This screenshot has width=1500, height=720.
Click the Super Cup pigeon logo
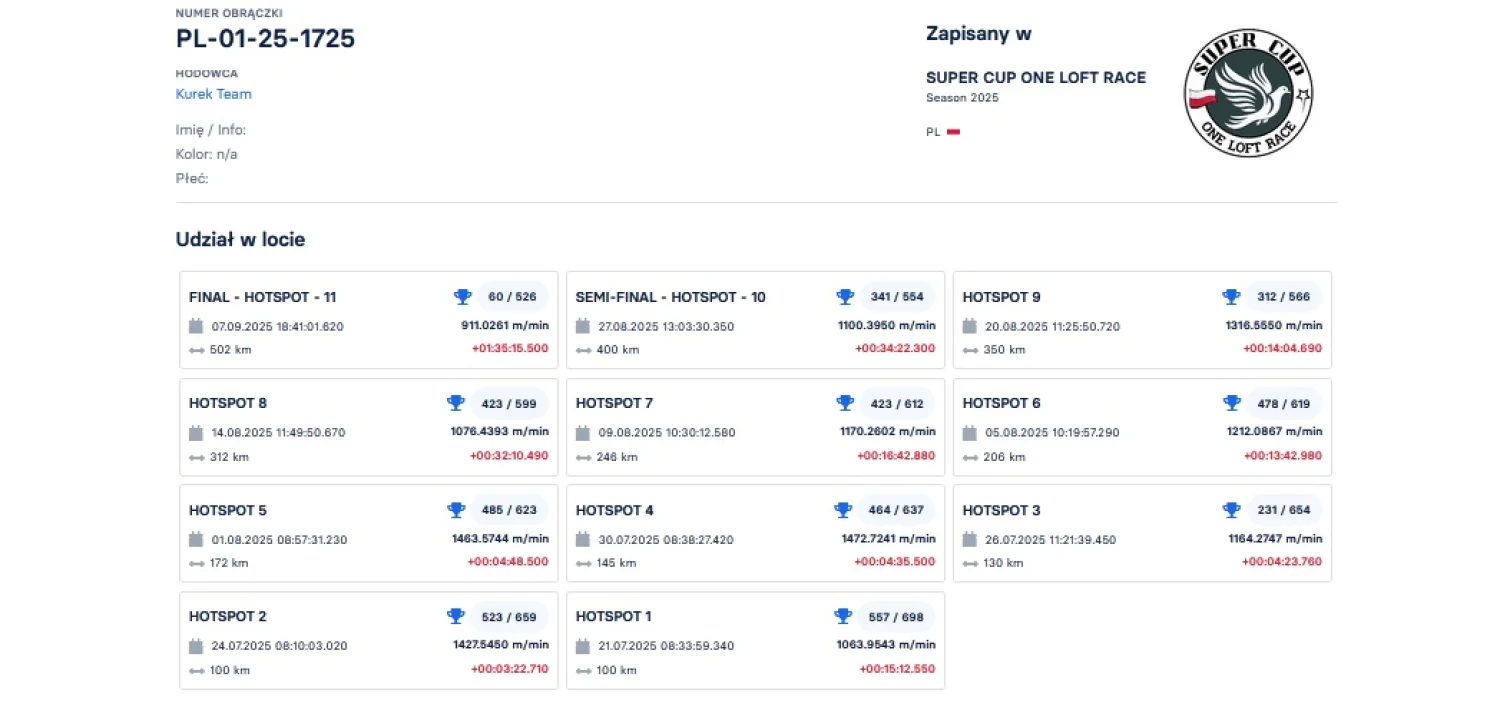click(x=1248, y=93)
